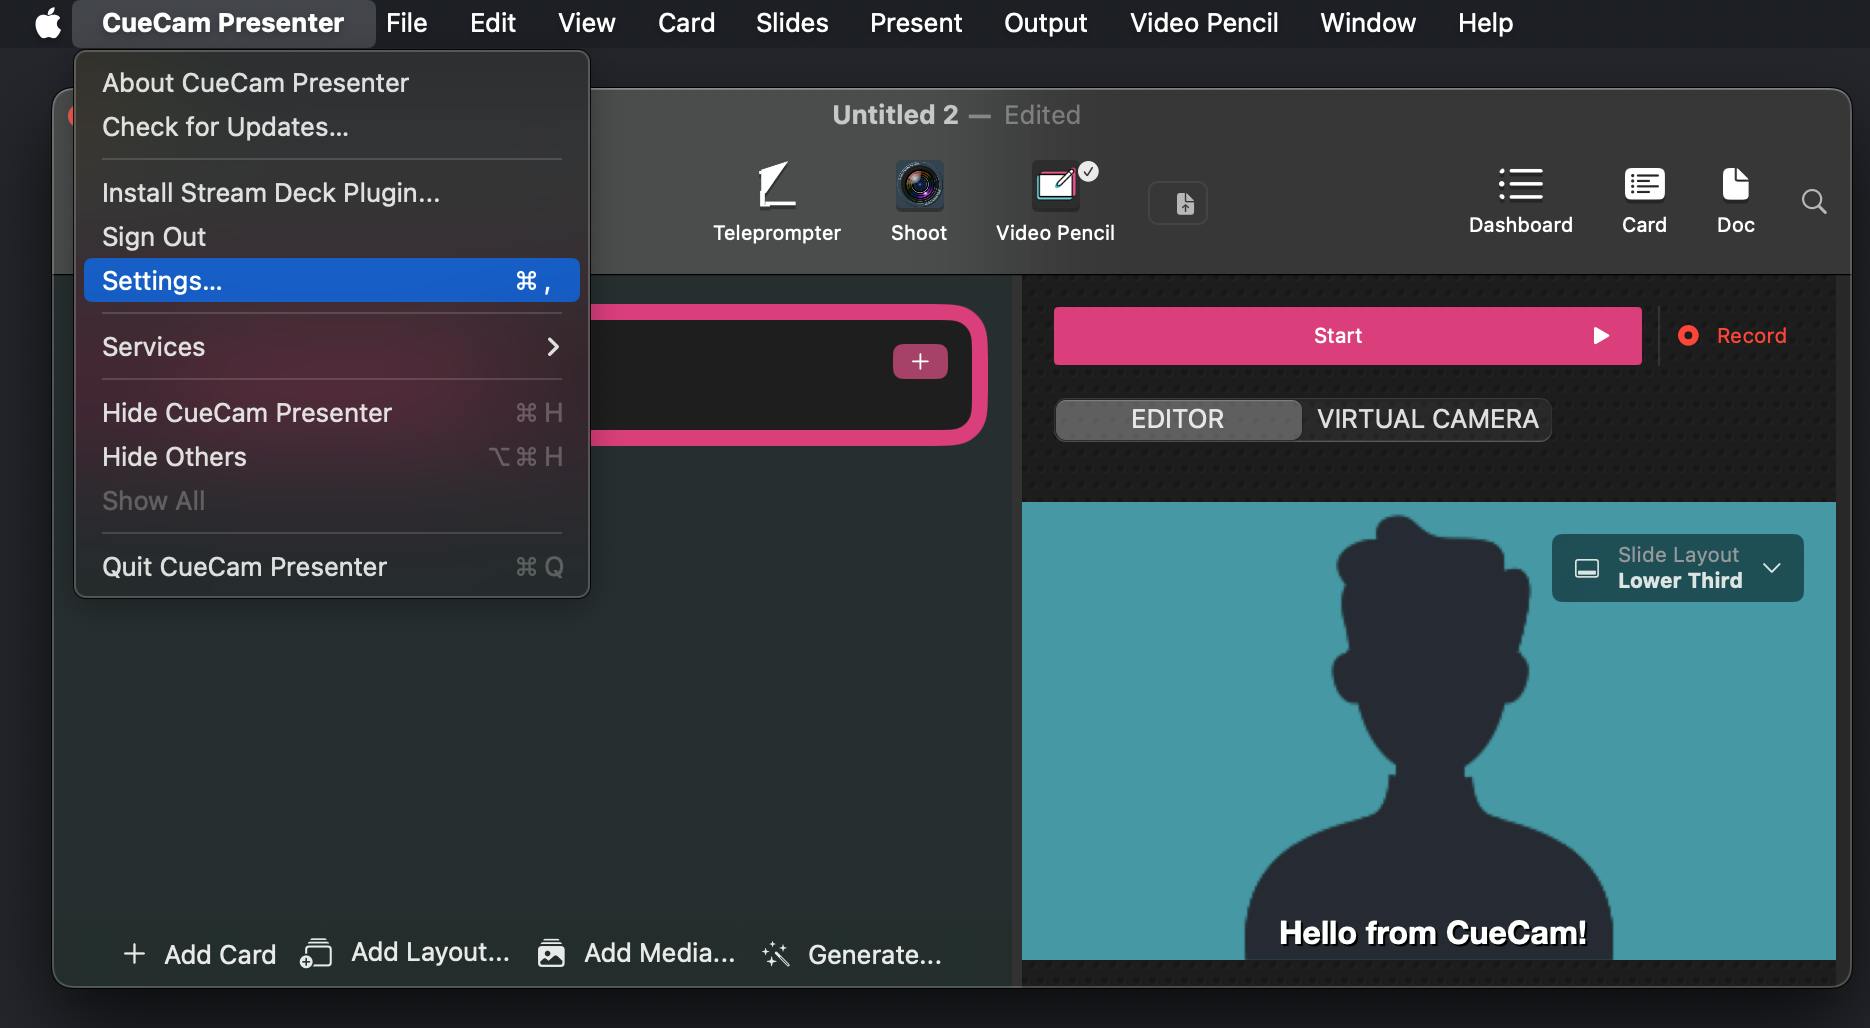Click the Hello from CueCam! caption text
The width and height of the screenshot is (1870, 1028).
tap(1432, 933)
